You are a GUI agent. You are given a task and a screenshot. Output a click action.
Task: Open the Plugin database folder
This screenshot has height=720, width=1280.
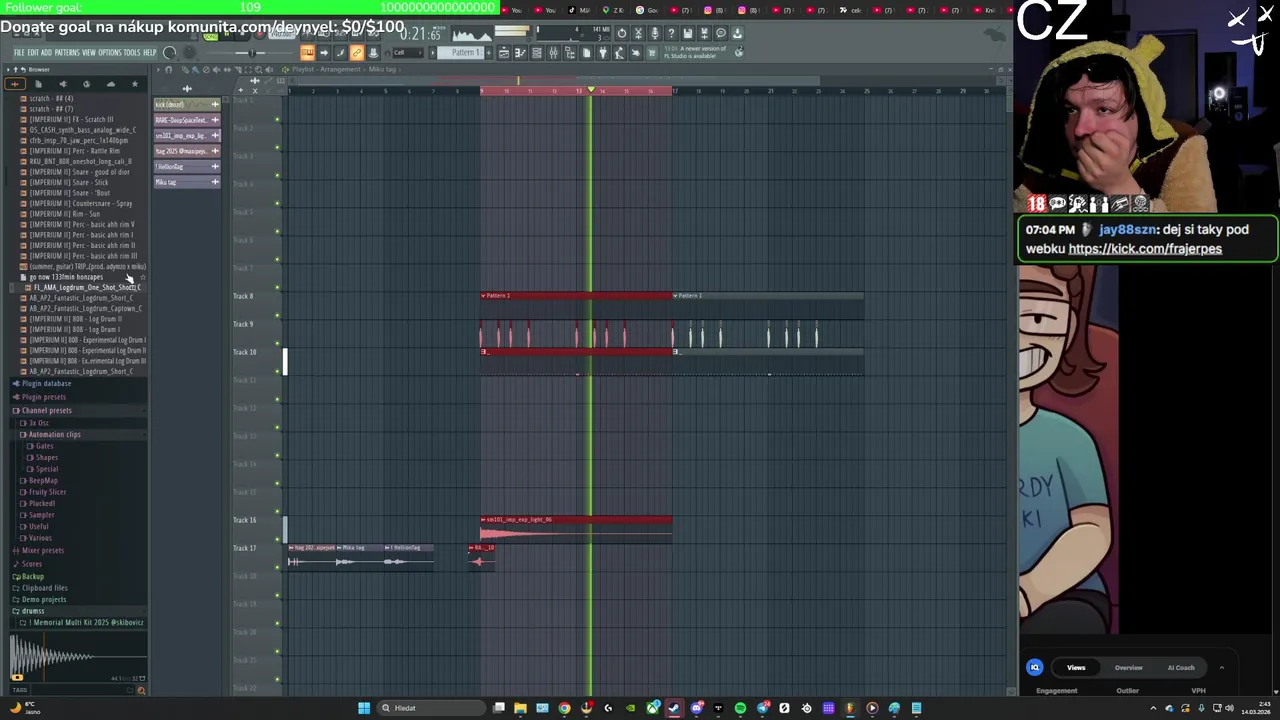(x=46, y=384)
